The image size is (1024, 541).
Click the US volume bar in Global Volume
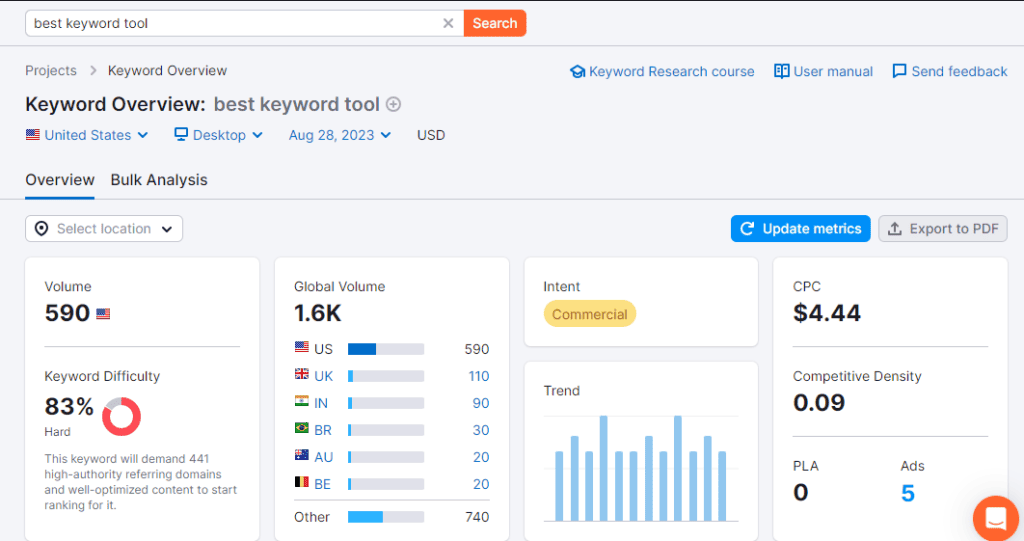coord(386,350)
